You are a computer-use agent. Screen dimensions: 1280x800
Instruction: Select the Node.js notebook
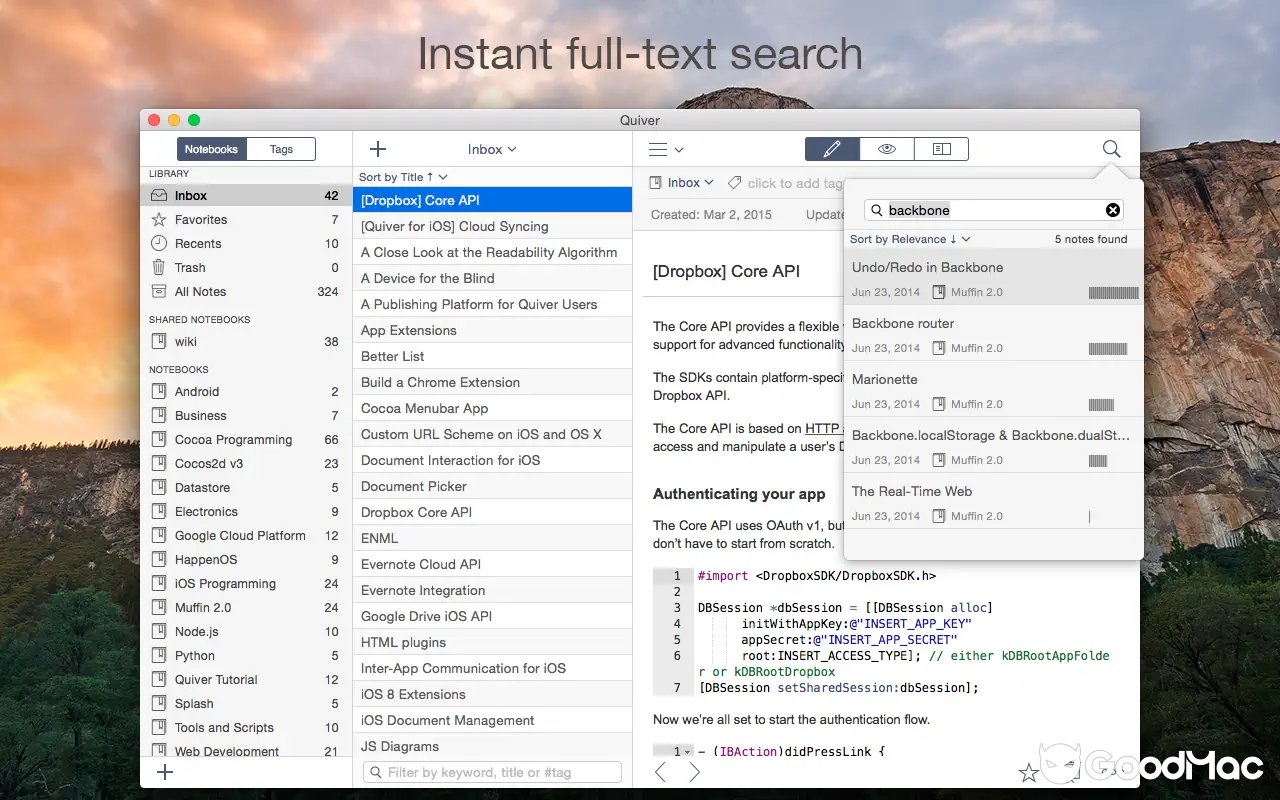coord(246,632)
